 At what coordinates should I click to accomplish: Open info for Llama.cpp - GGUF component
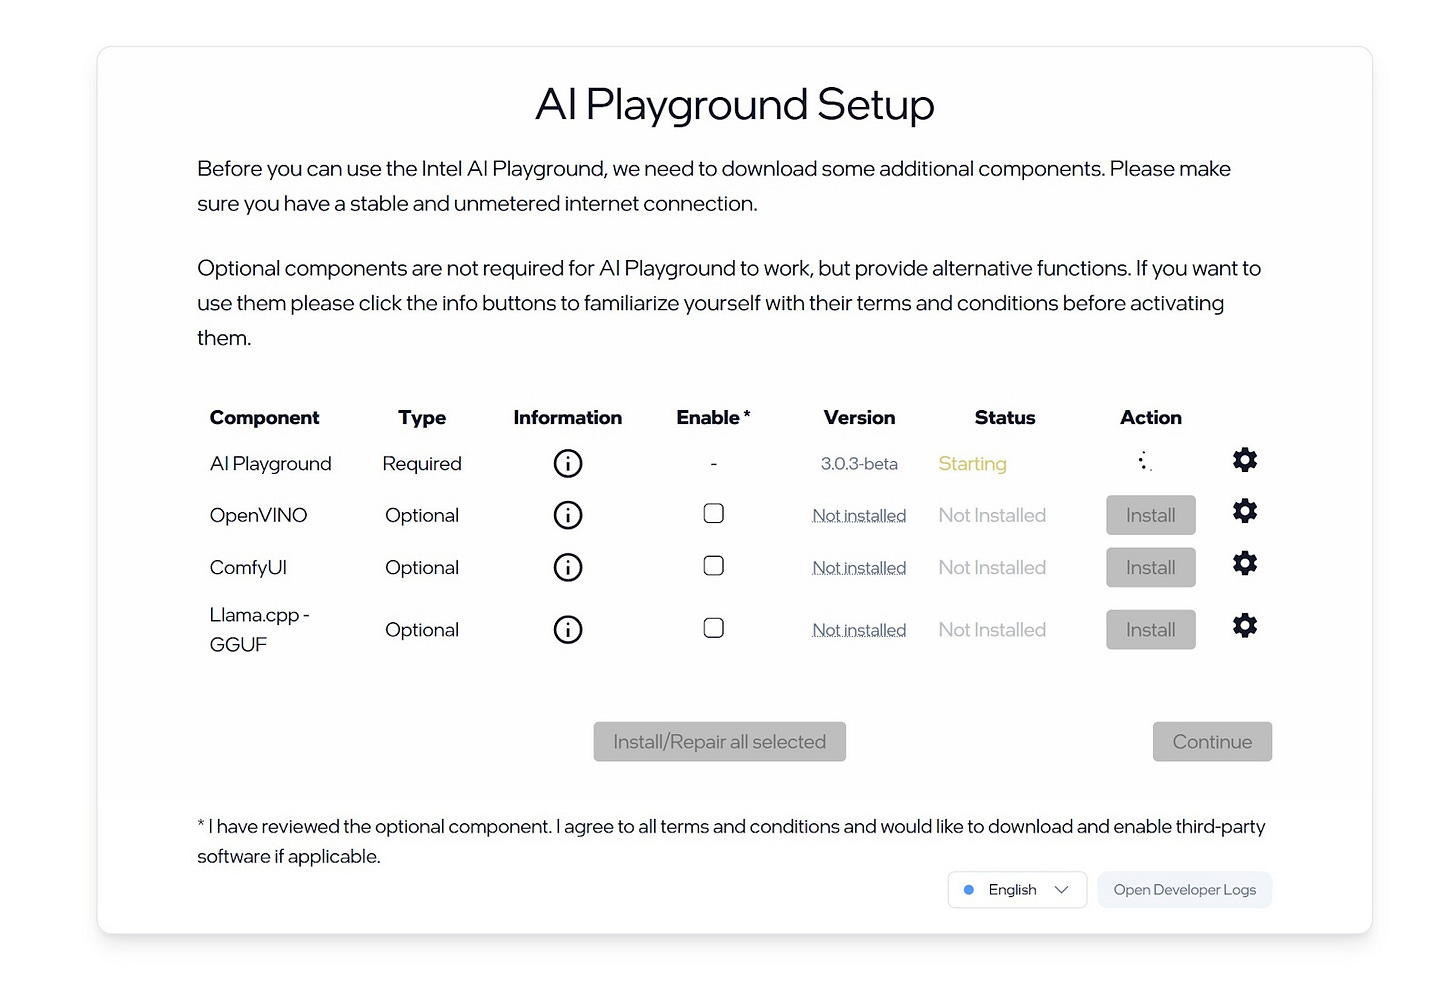[x=568, y=630]
